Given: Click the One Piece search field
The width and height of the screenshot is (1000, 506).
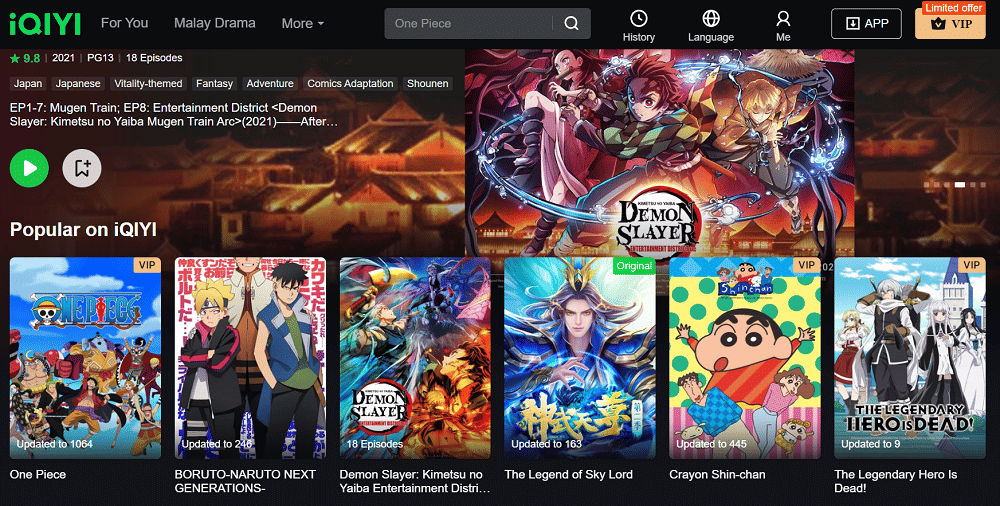Looking at the screenshot, I should point(470,23).
